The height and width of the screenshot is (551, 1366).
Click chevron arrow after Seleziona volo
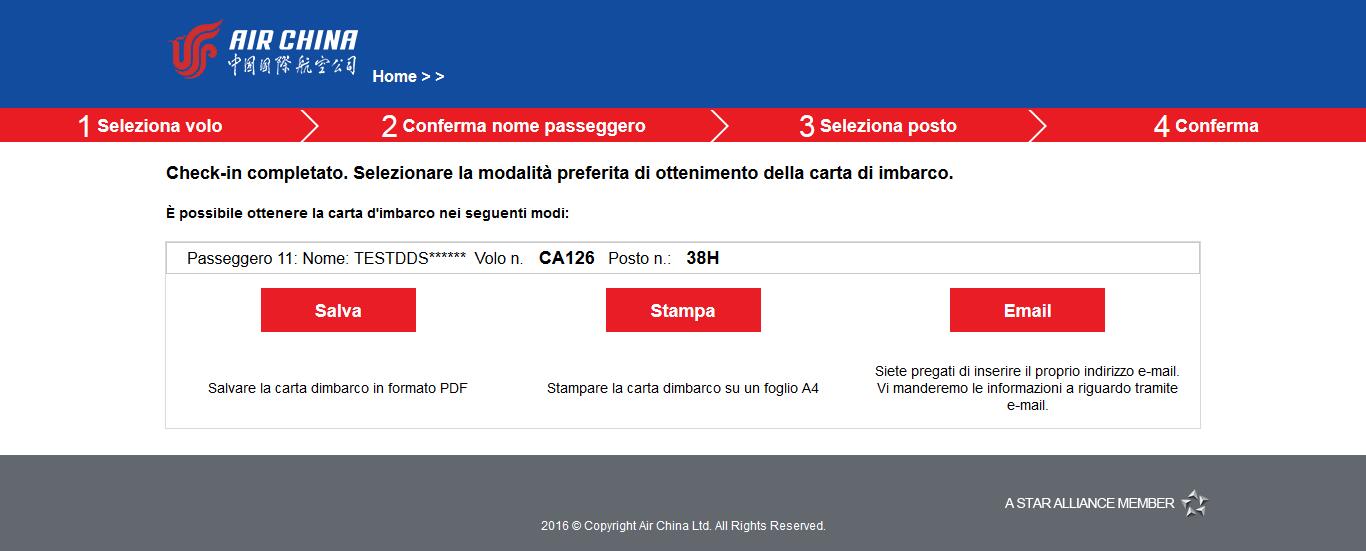[310, 125]
